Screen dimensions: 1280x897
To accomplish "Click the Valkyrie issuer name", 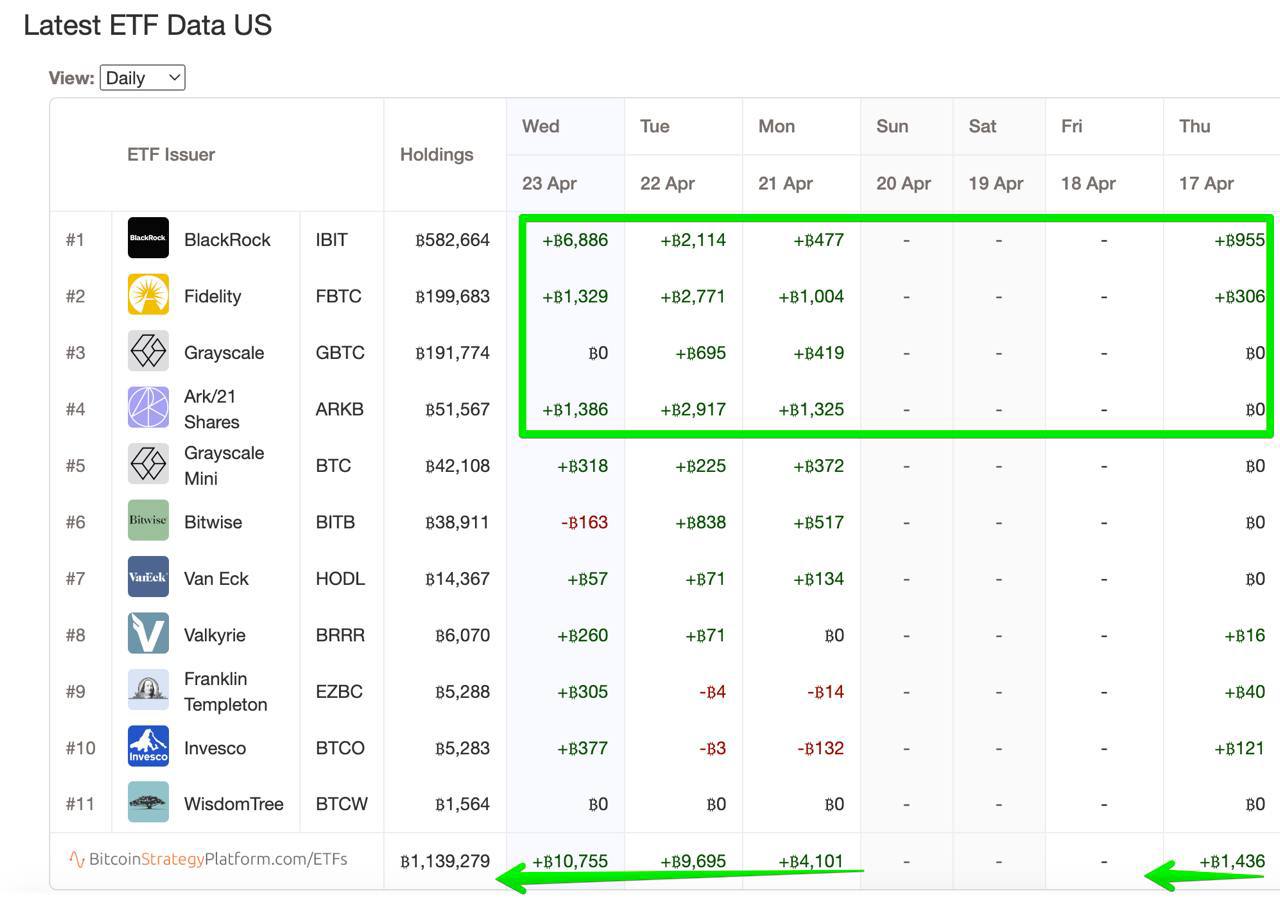I will click(x=215, y=635).
